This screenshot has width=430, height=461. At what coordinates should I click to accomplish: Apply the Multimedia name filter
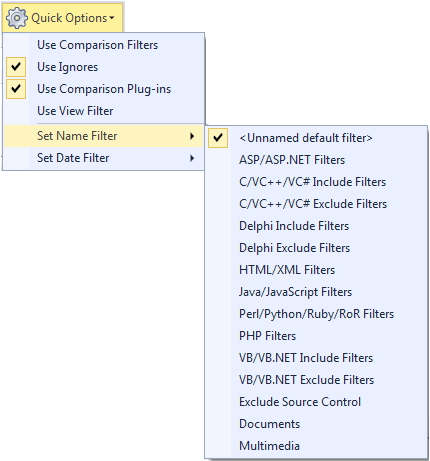click(x=316, y=446)
